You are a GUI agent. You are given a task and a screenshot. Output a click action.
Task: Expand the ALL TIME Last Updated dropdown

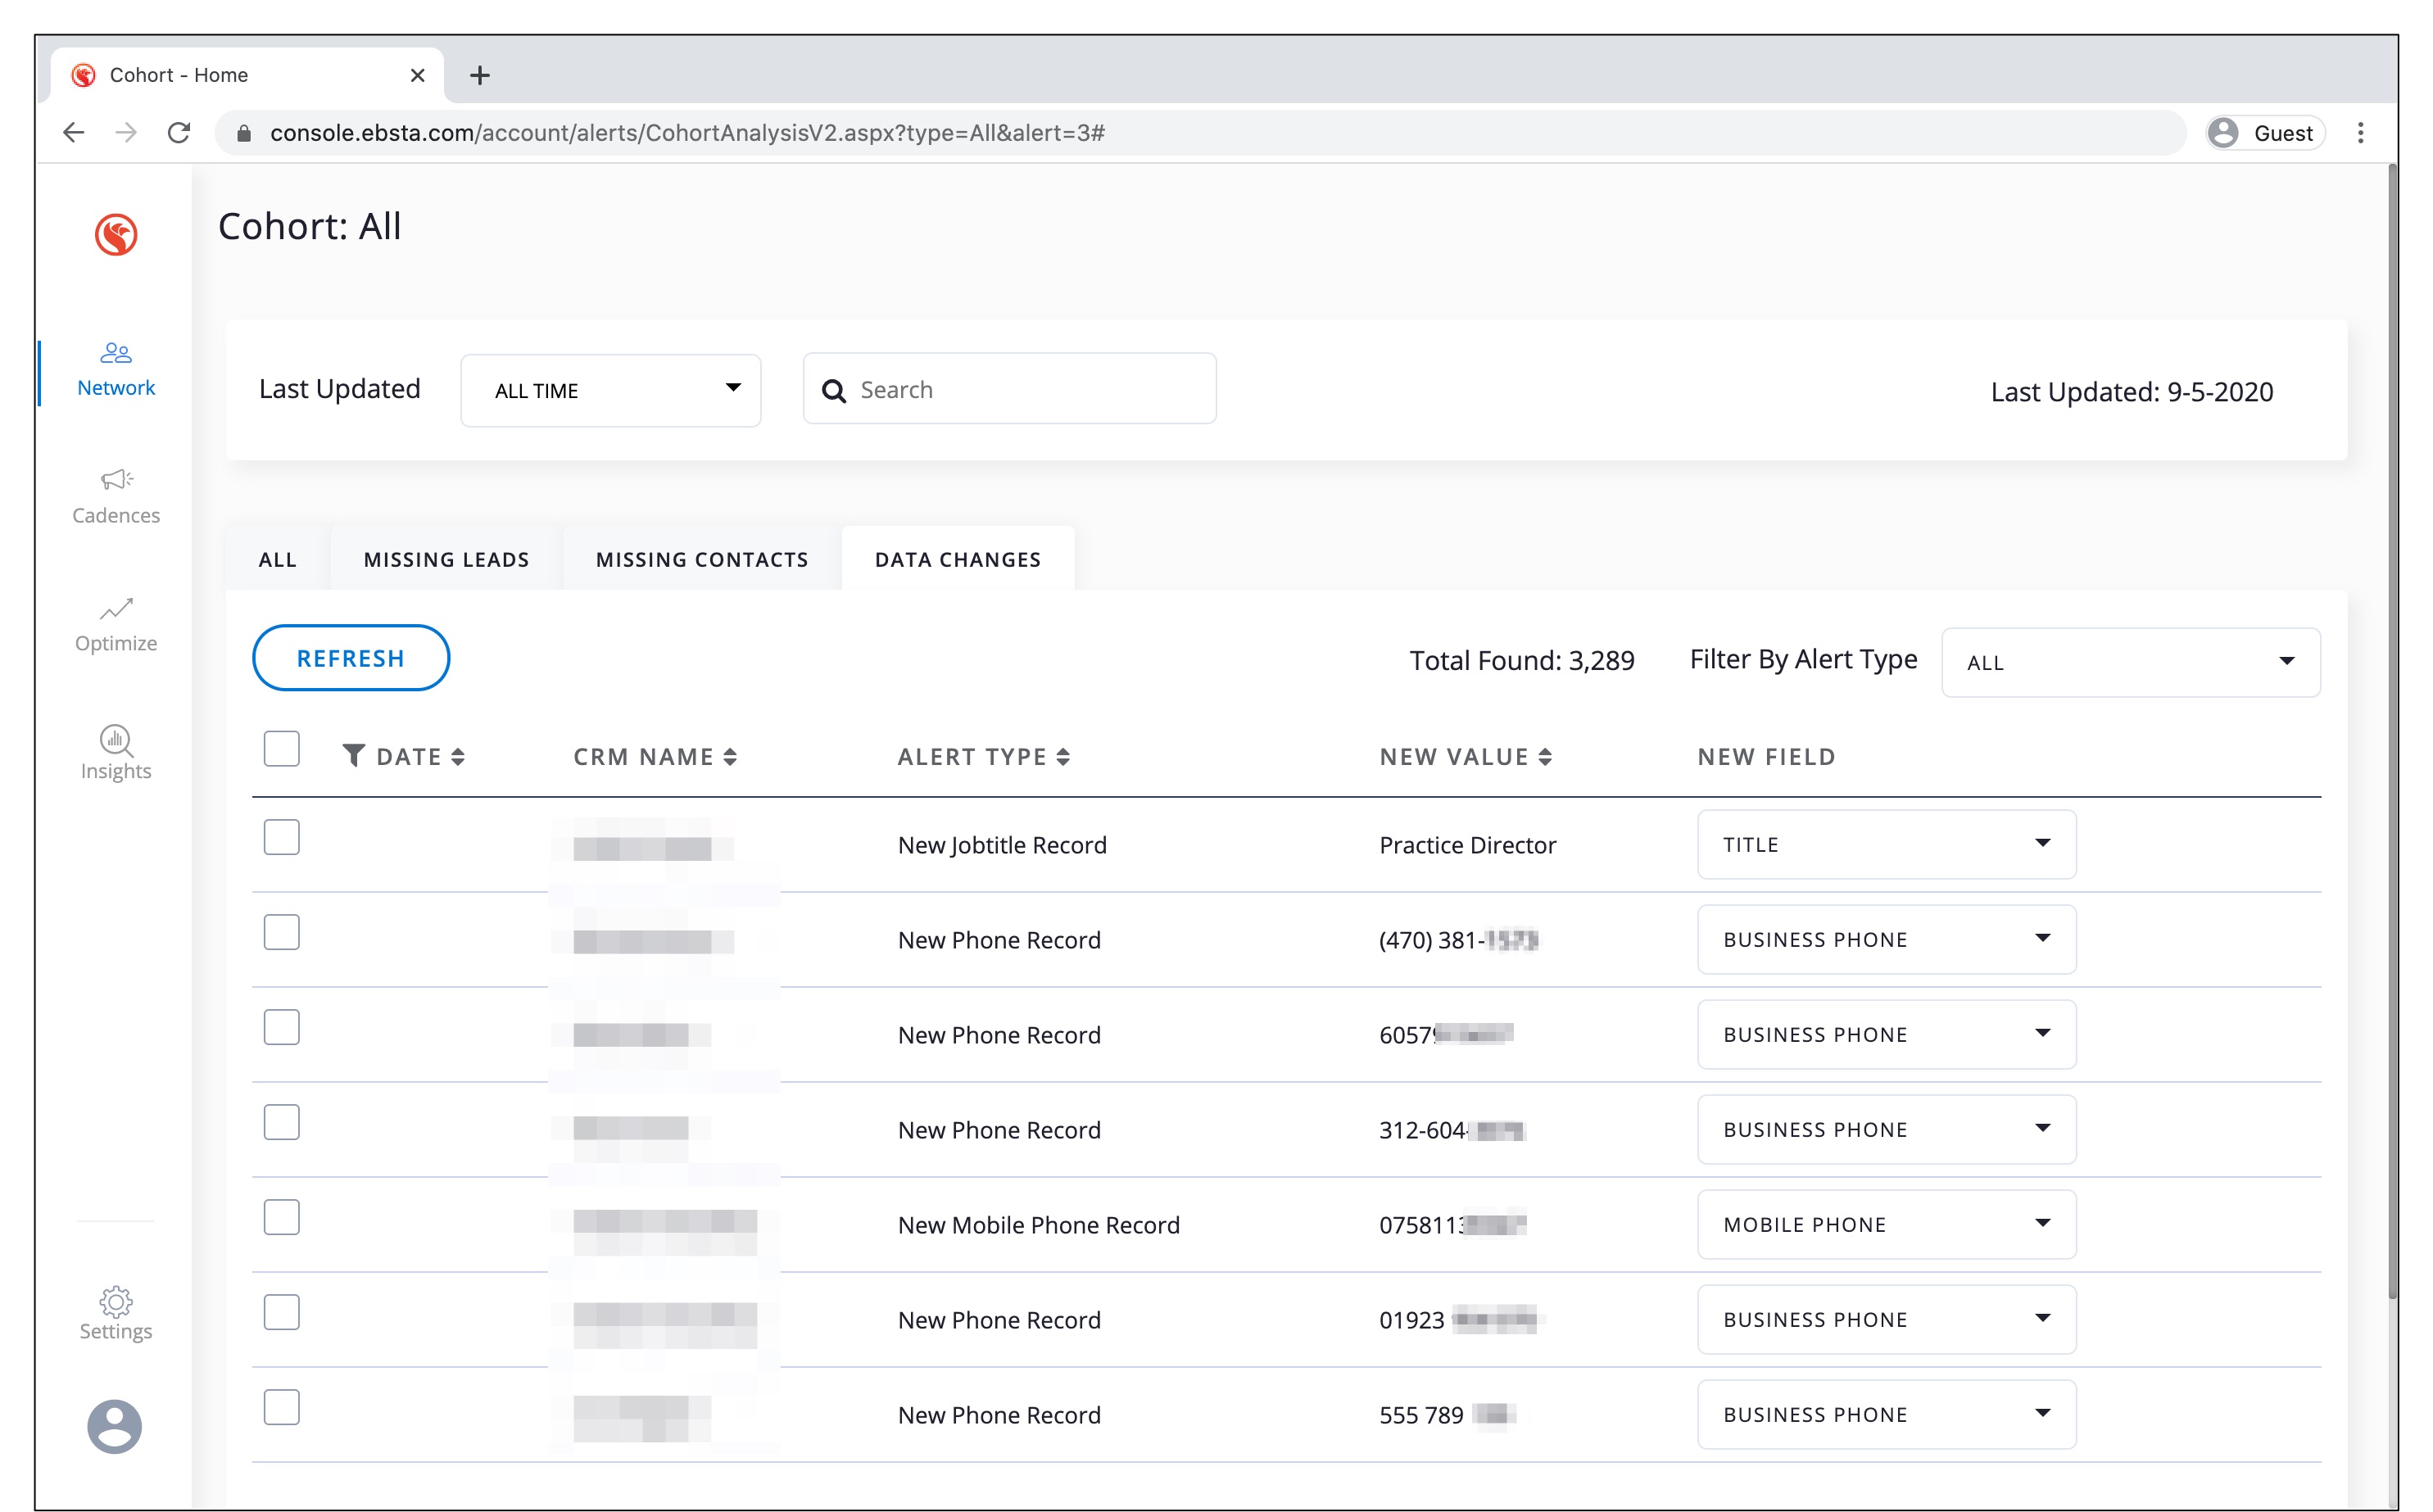click(610, 390)
